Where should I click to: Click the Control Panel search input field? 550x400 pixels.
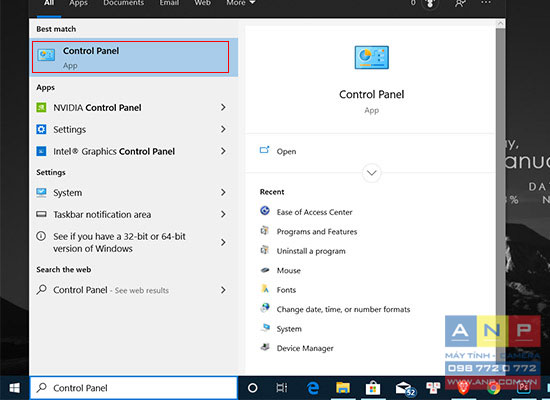point(134,388)
